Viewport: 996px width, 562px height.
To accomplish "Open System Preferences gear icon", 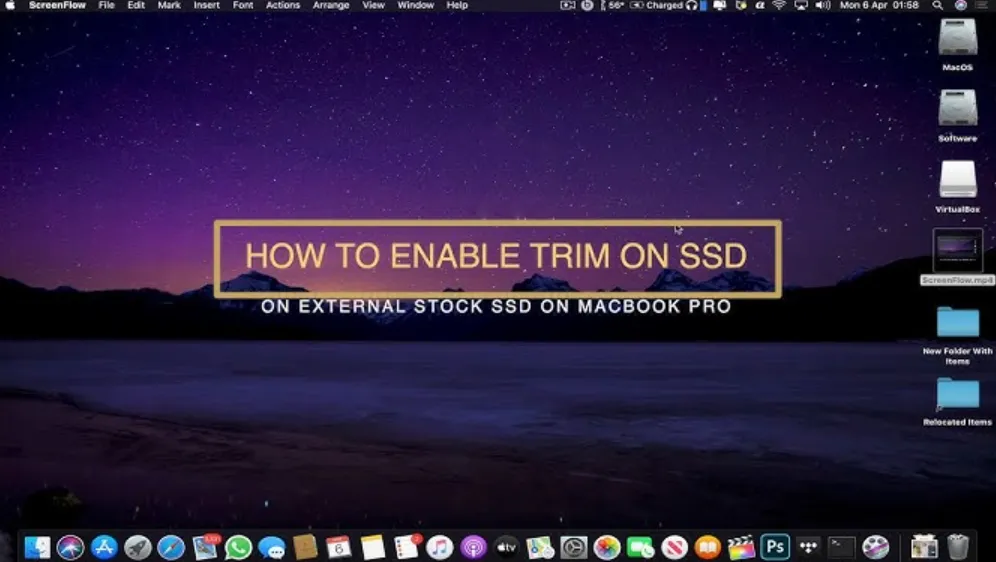I will point(574,547).
